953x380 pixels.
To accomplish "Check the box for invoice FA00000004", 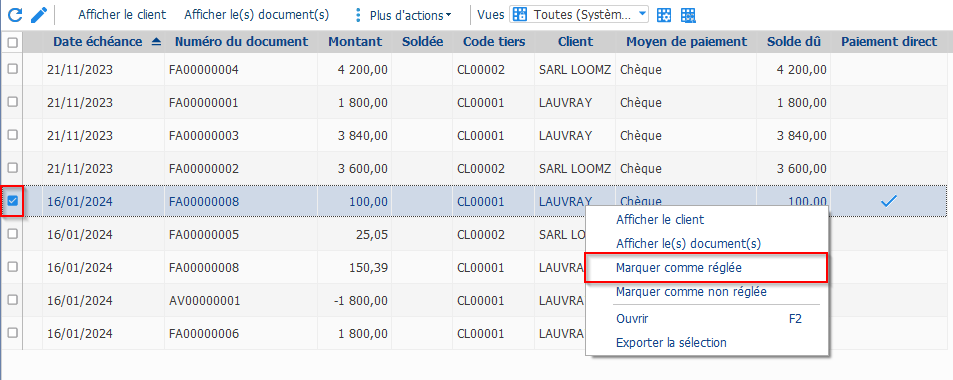I will tap(12, 69).
